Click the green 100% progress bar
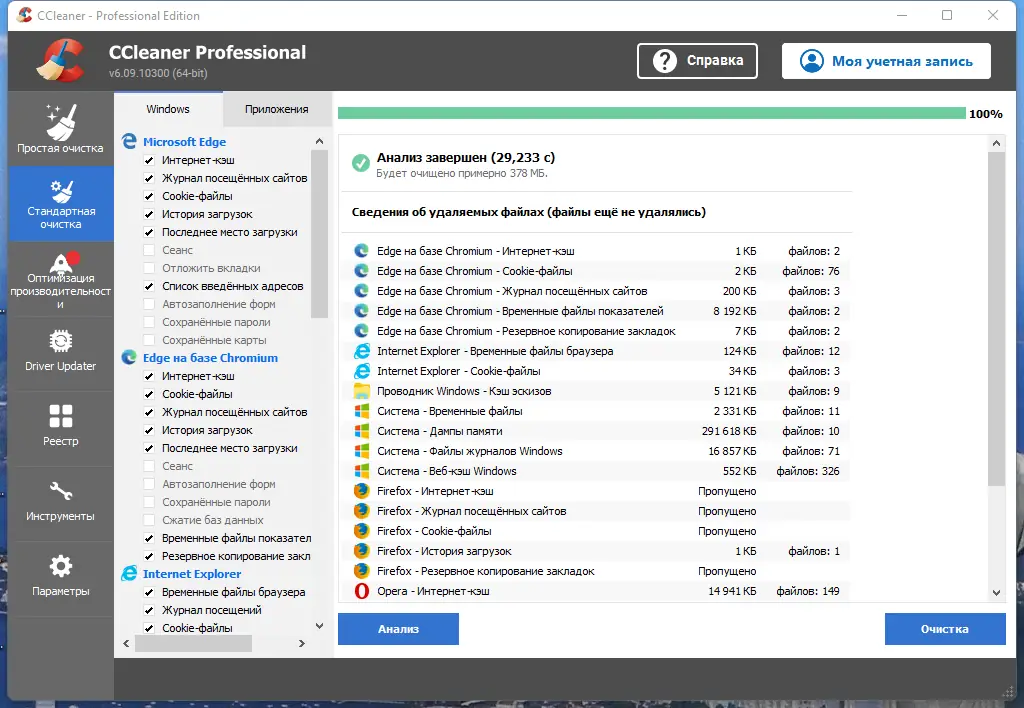This screenshot has width=1024, height=708. (652, 113)
